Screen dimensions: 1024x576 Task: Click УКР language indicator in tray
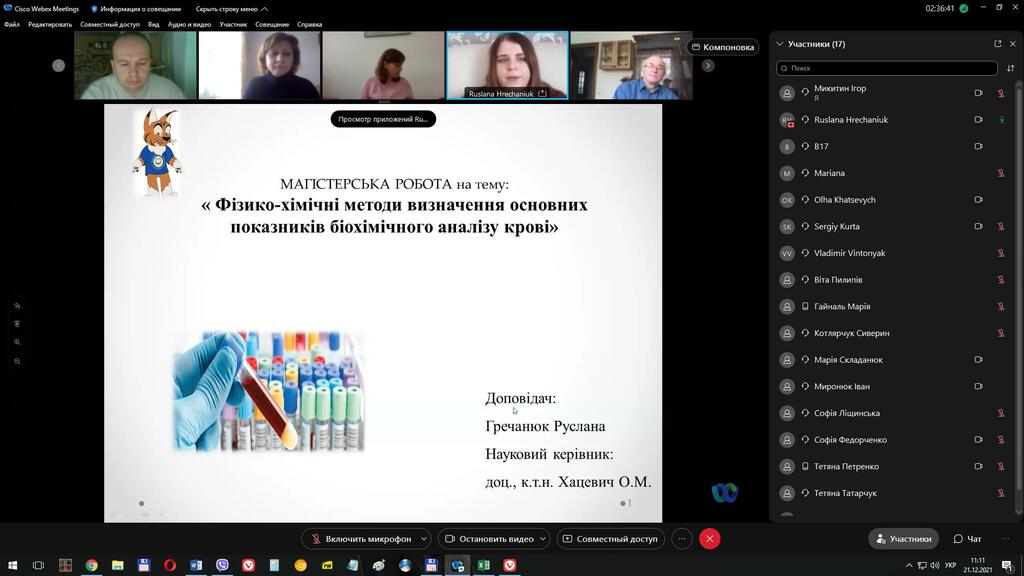coord(950,565)
